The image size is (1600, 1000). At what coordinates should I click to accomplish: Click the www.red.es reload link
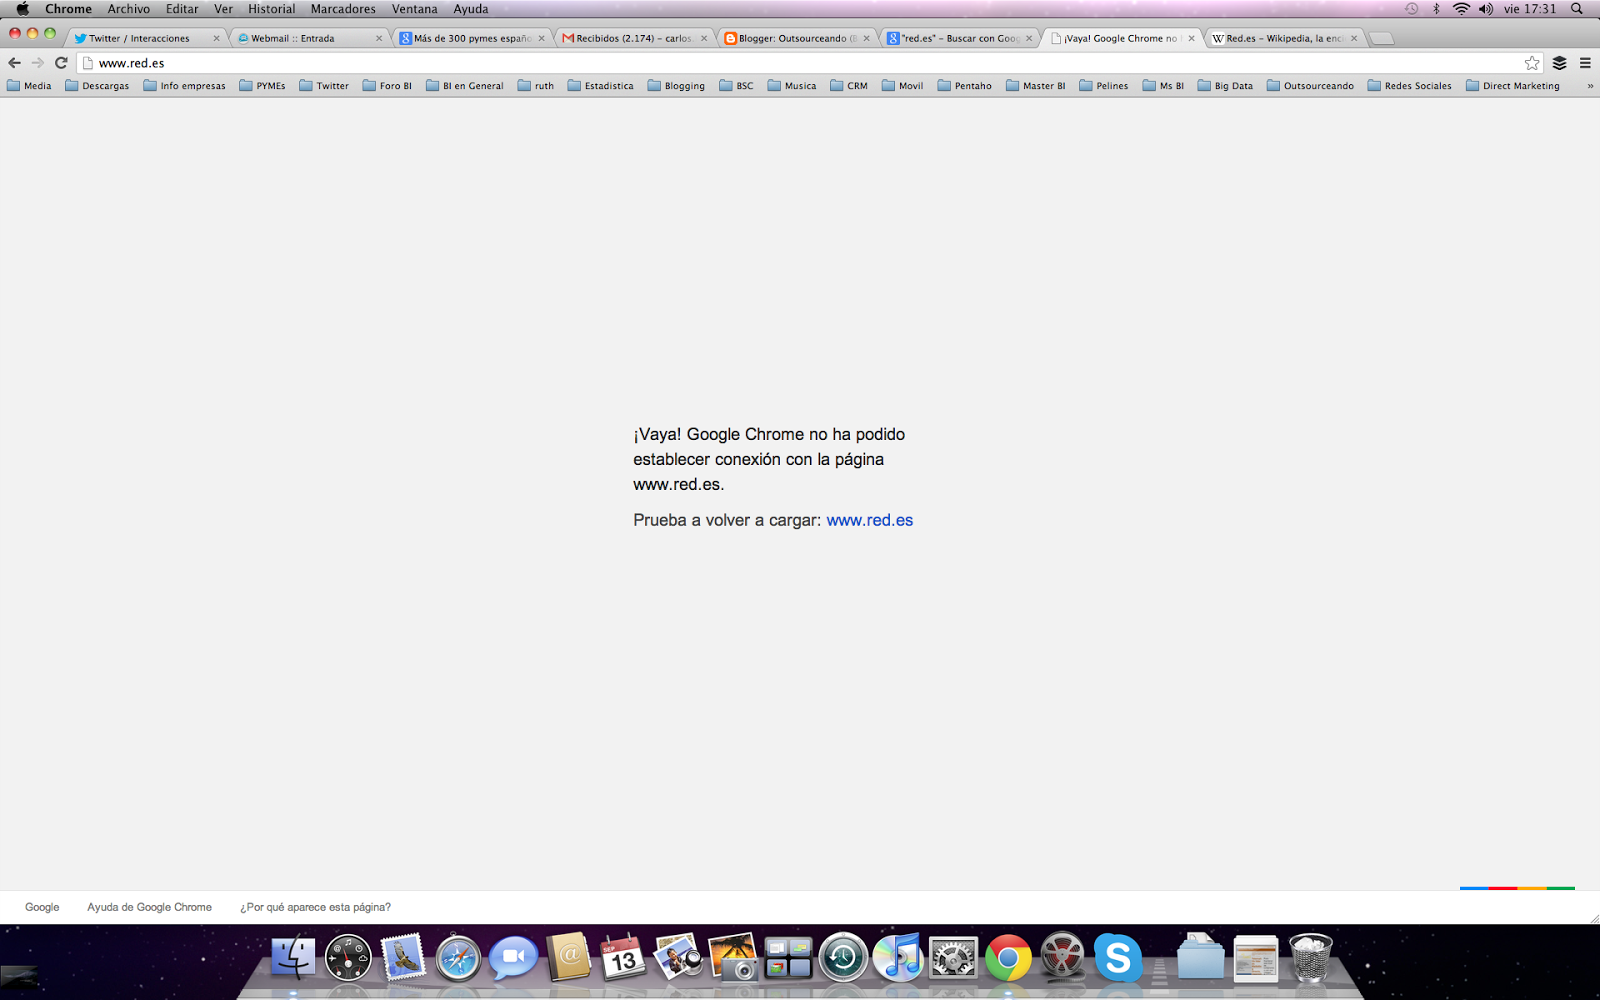pos(869,520)
